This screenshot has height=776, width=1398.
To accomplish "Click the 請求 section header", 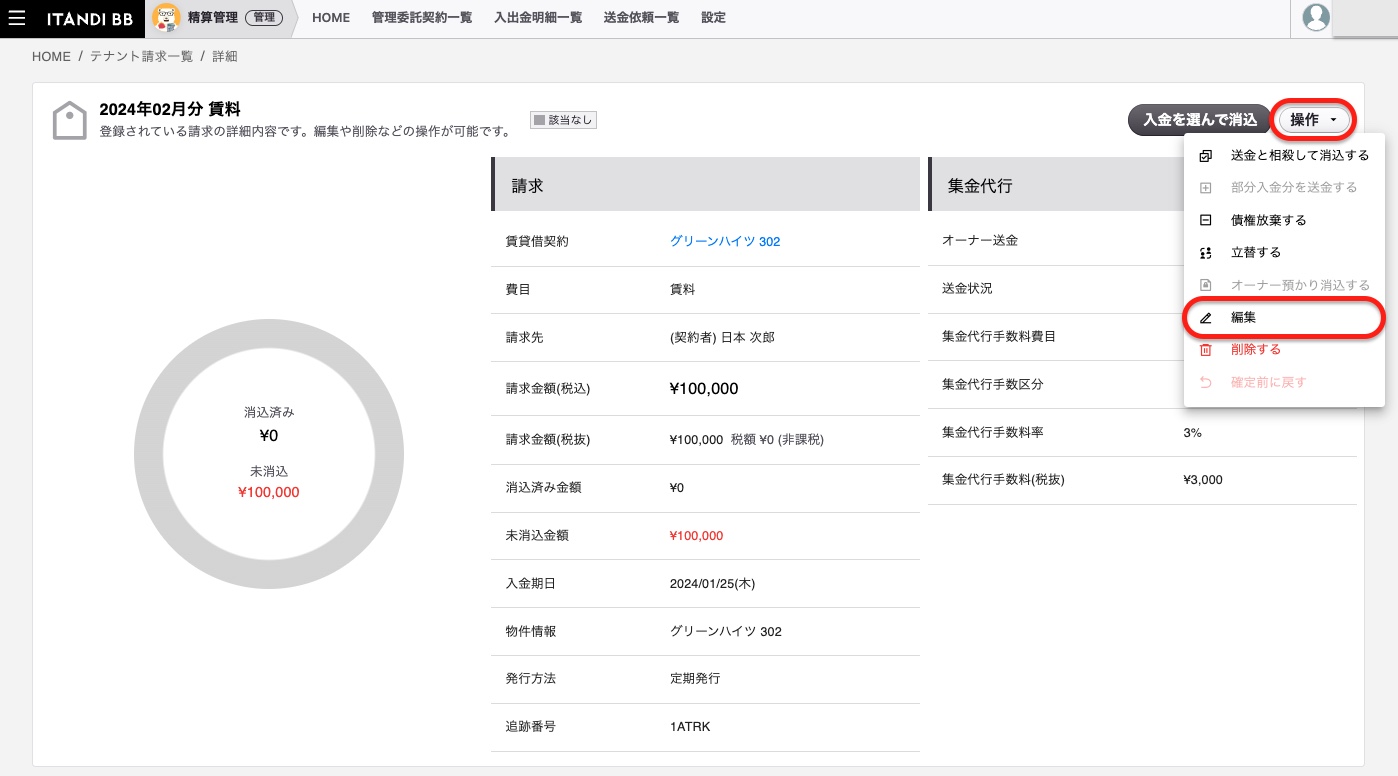I will 705,184.
